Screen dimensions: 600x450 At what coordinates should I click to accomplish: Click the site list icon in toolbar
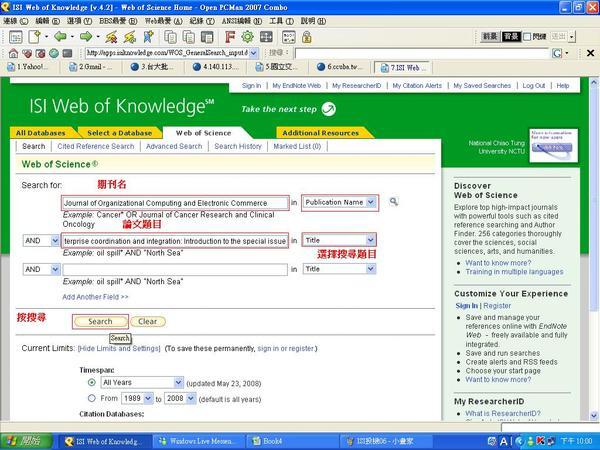tap(16, 37)
